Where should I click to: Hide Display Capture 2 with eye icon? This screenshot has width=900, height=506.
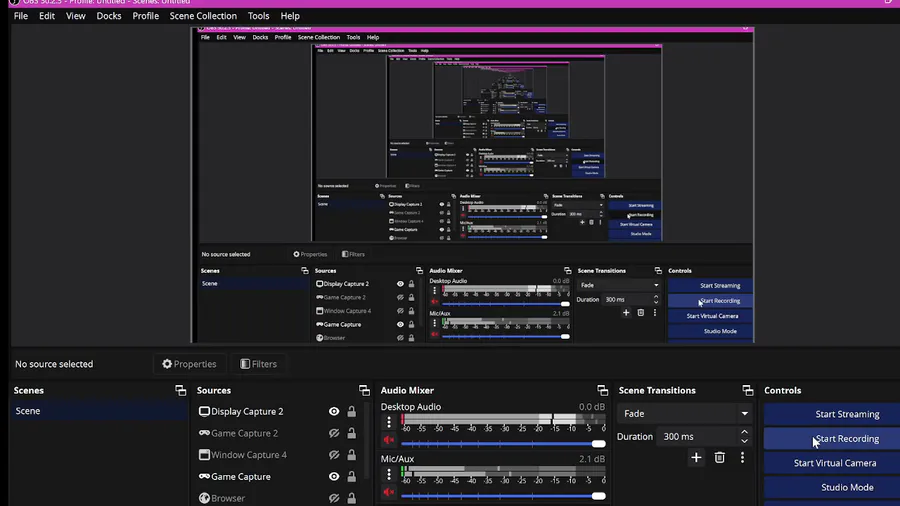point(333,411)
